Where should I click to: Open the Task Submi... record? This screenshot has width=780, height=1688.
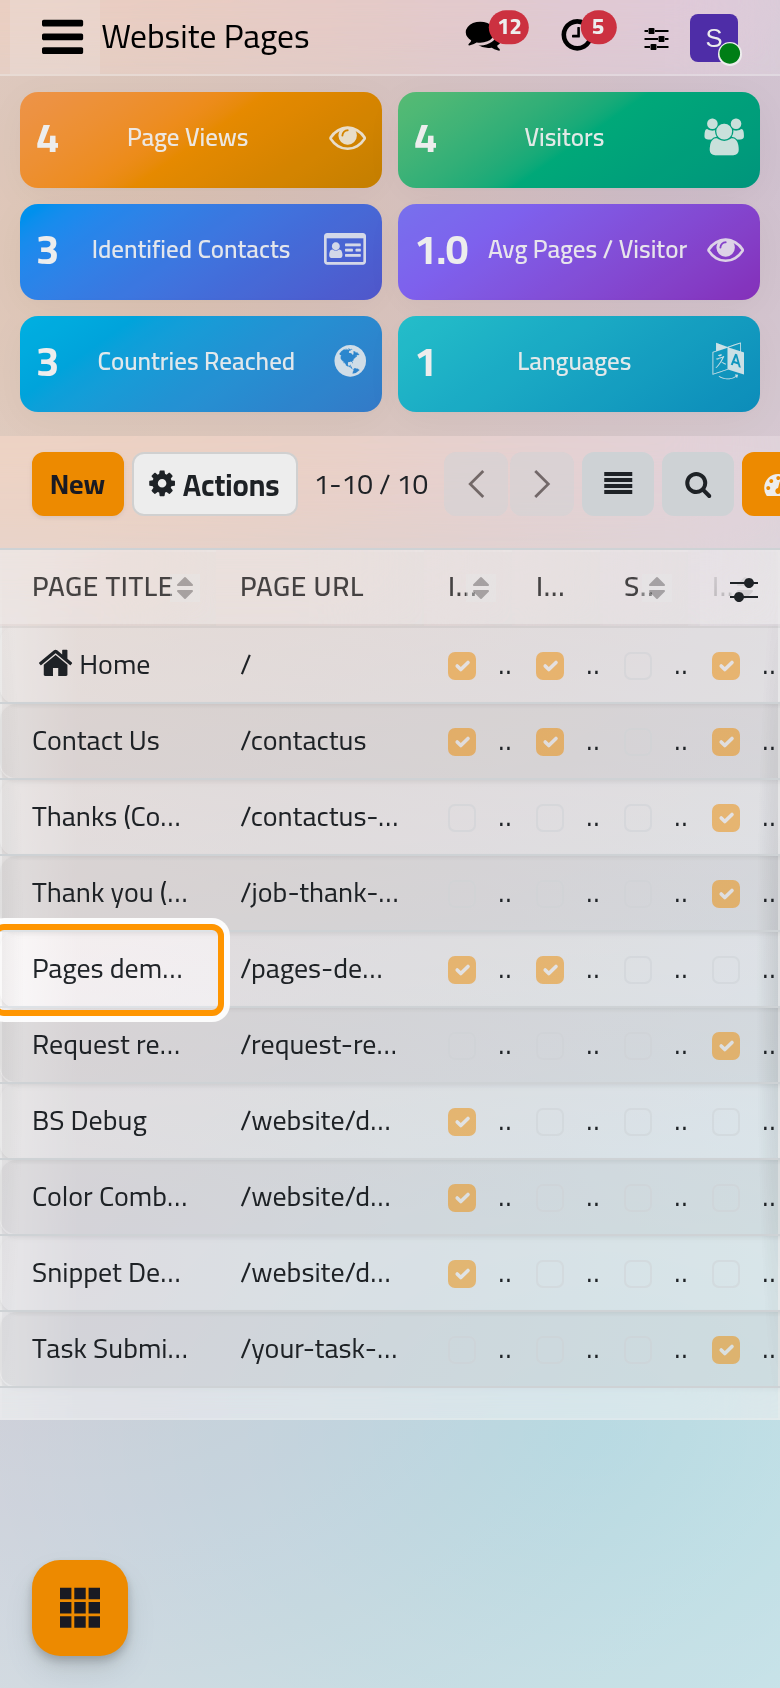pyautogui.click(x=110, y=1349)
